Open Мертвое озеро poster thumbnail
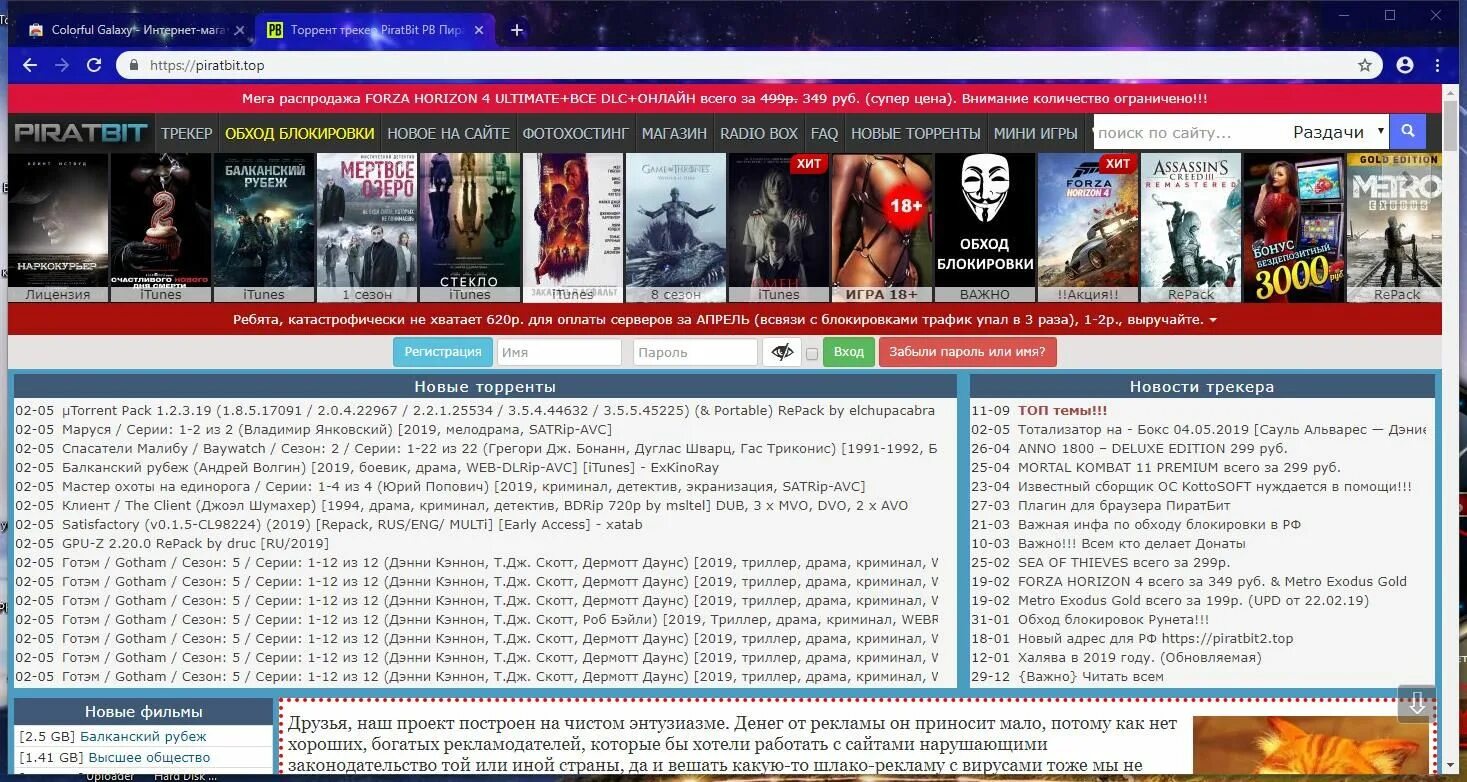The height and width of the screenshot is (782, 1467). 367,227
